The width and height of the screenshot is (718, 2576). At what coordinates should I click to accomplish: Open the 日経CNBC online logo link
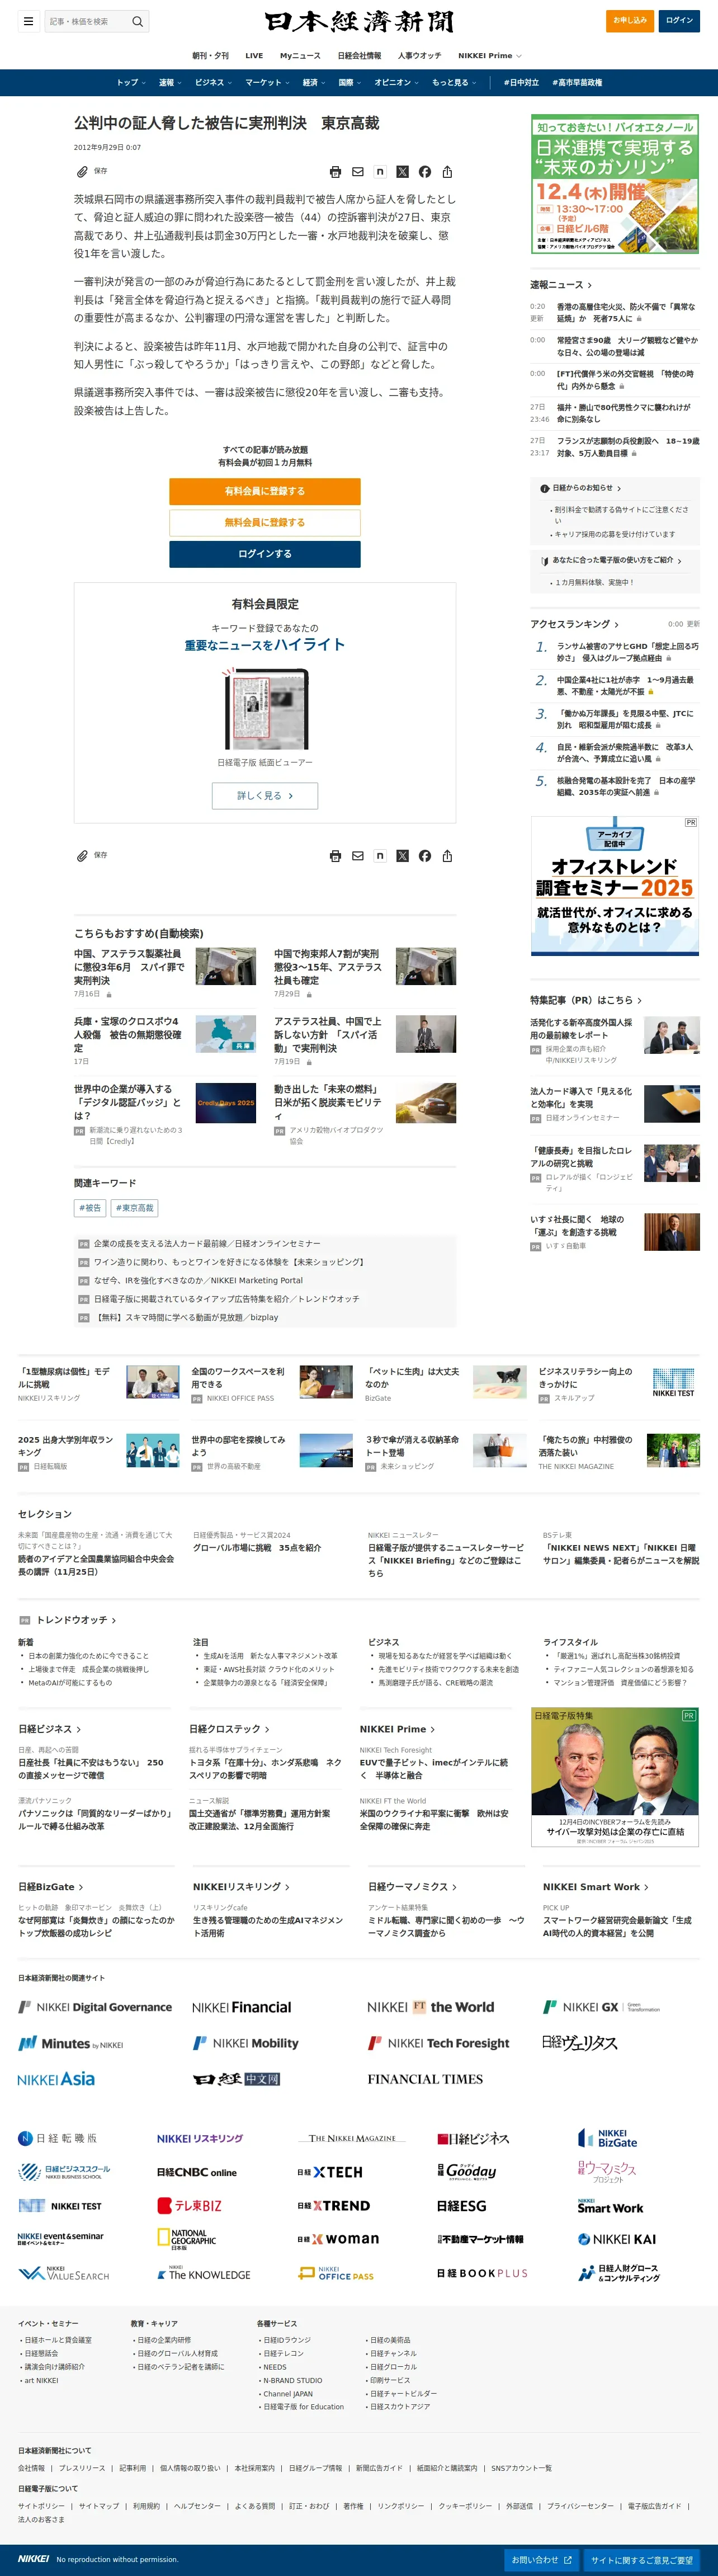pos(197,2172)
